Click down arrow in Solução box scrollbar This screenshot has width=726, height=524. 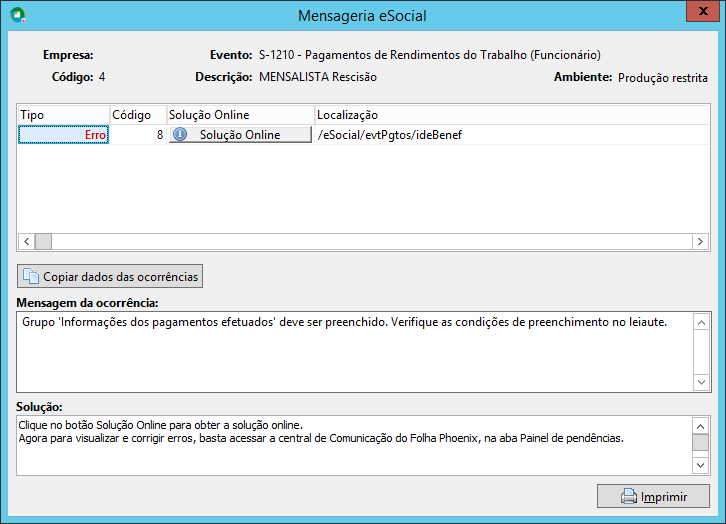tap(701, 465)
